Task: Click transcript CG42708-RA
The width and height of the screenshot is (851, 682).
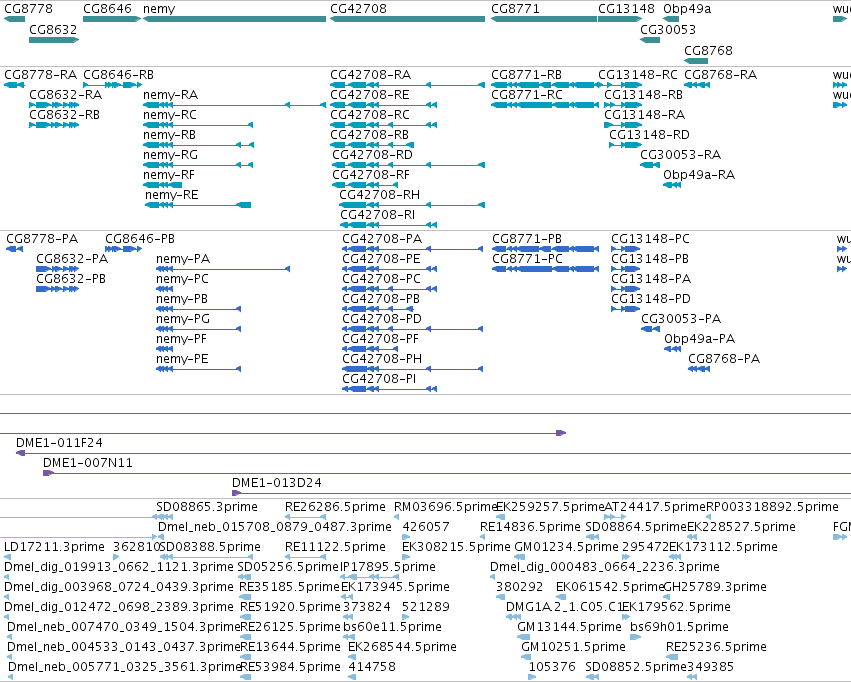Action: (x=371, y=74)
